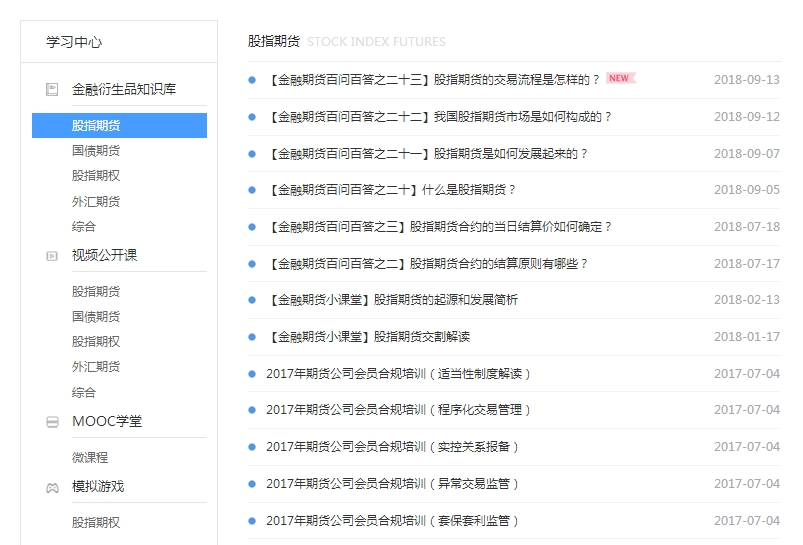
Task: Select highlighted 股指期货 under 金融衍生品知识库
Action: click(96, 126)
